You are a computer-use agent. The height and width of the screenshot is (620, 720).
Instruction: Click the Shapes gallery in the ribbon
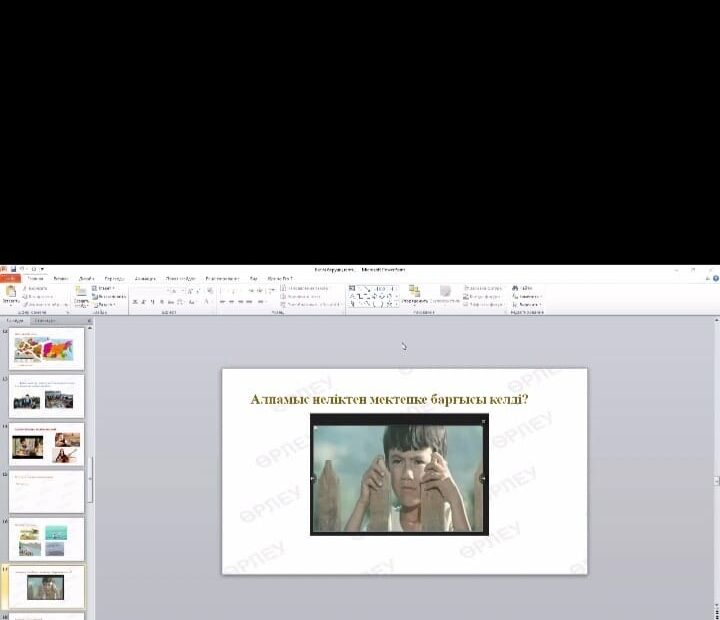tap(372, 295)
